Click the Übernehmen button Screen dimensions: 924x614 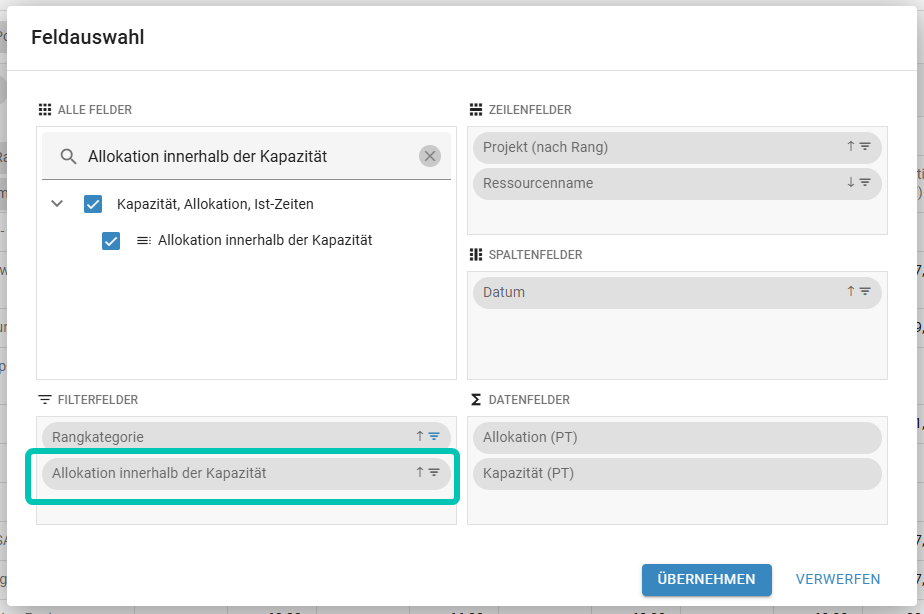point(707,580)
